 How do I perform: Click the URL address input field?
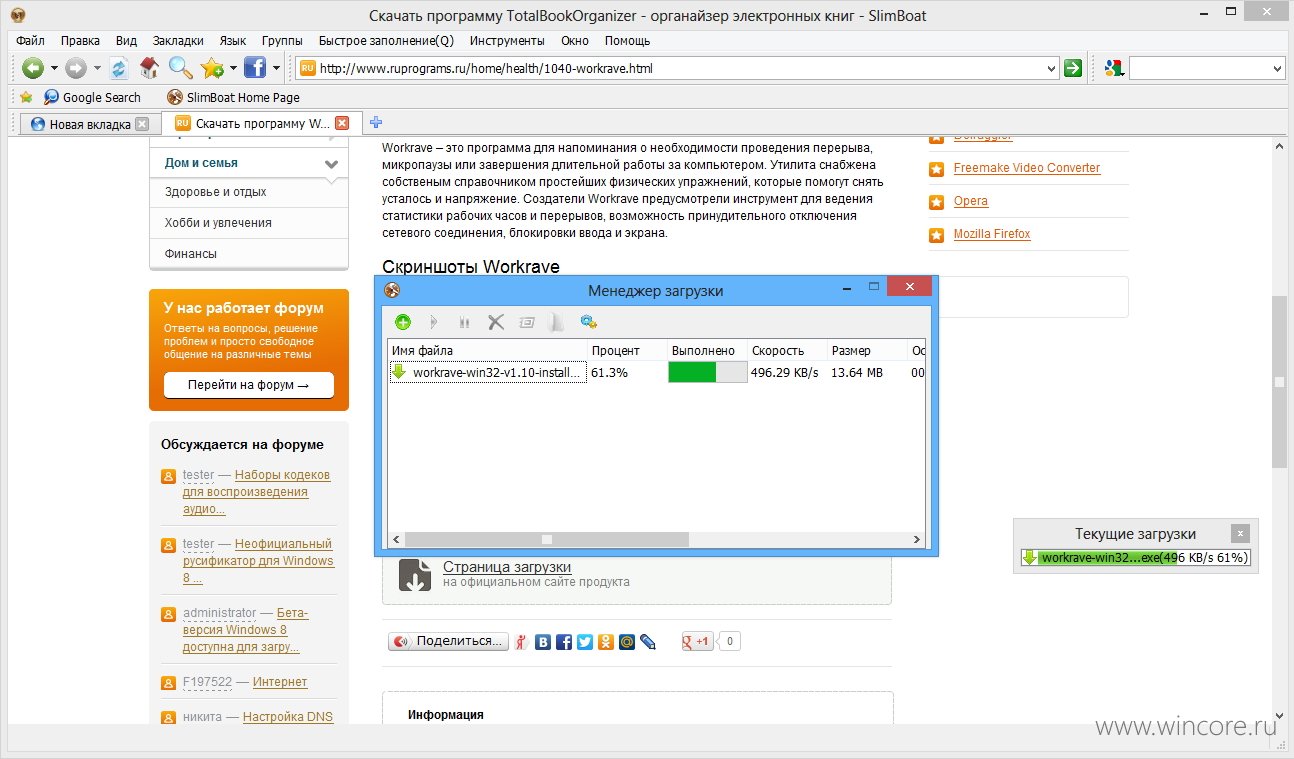[679, 68]
